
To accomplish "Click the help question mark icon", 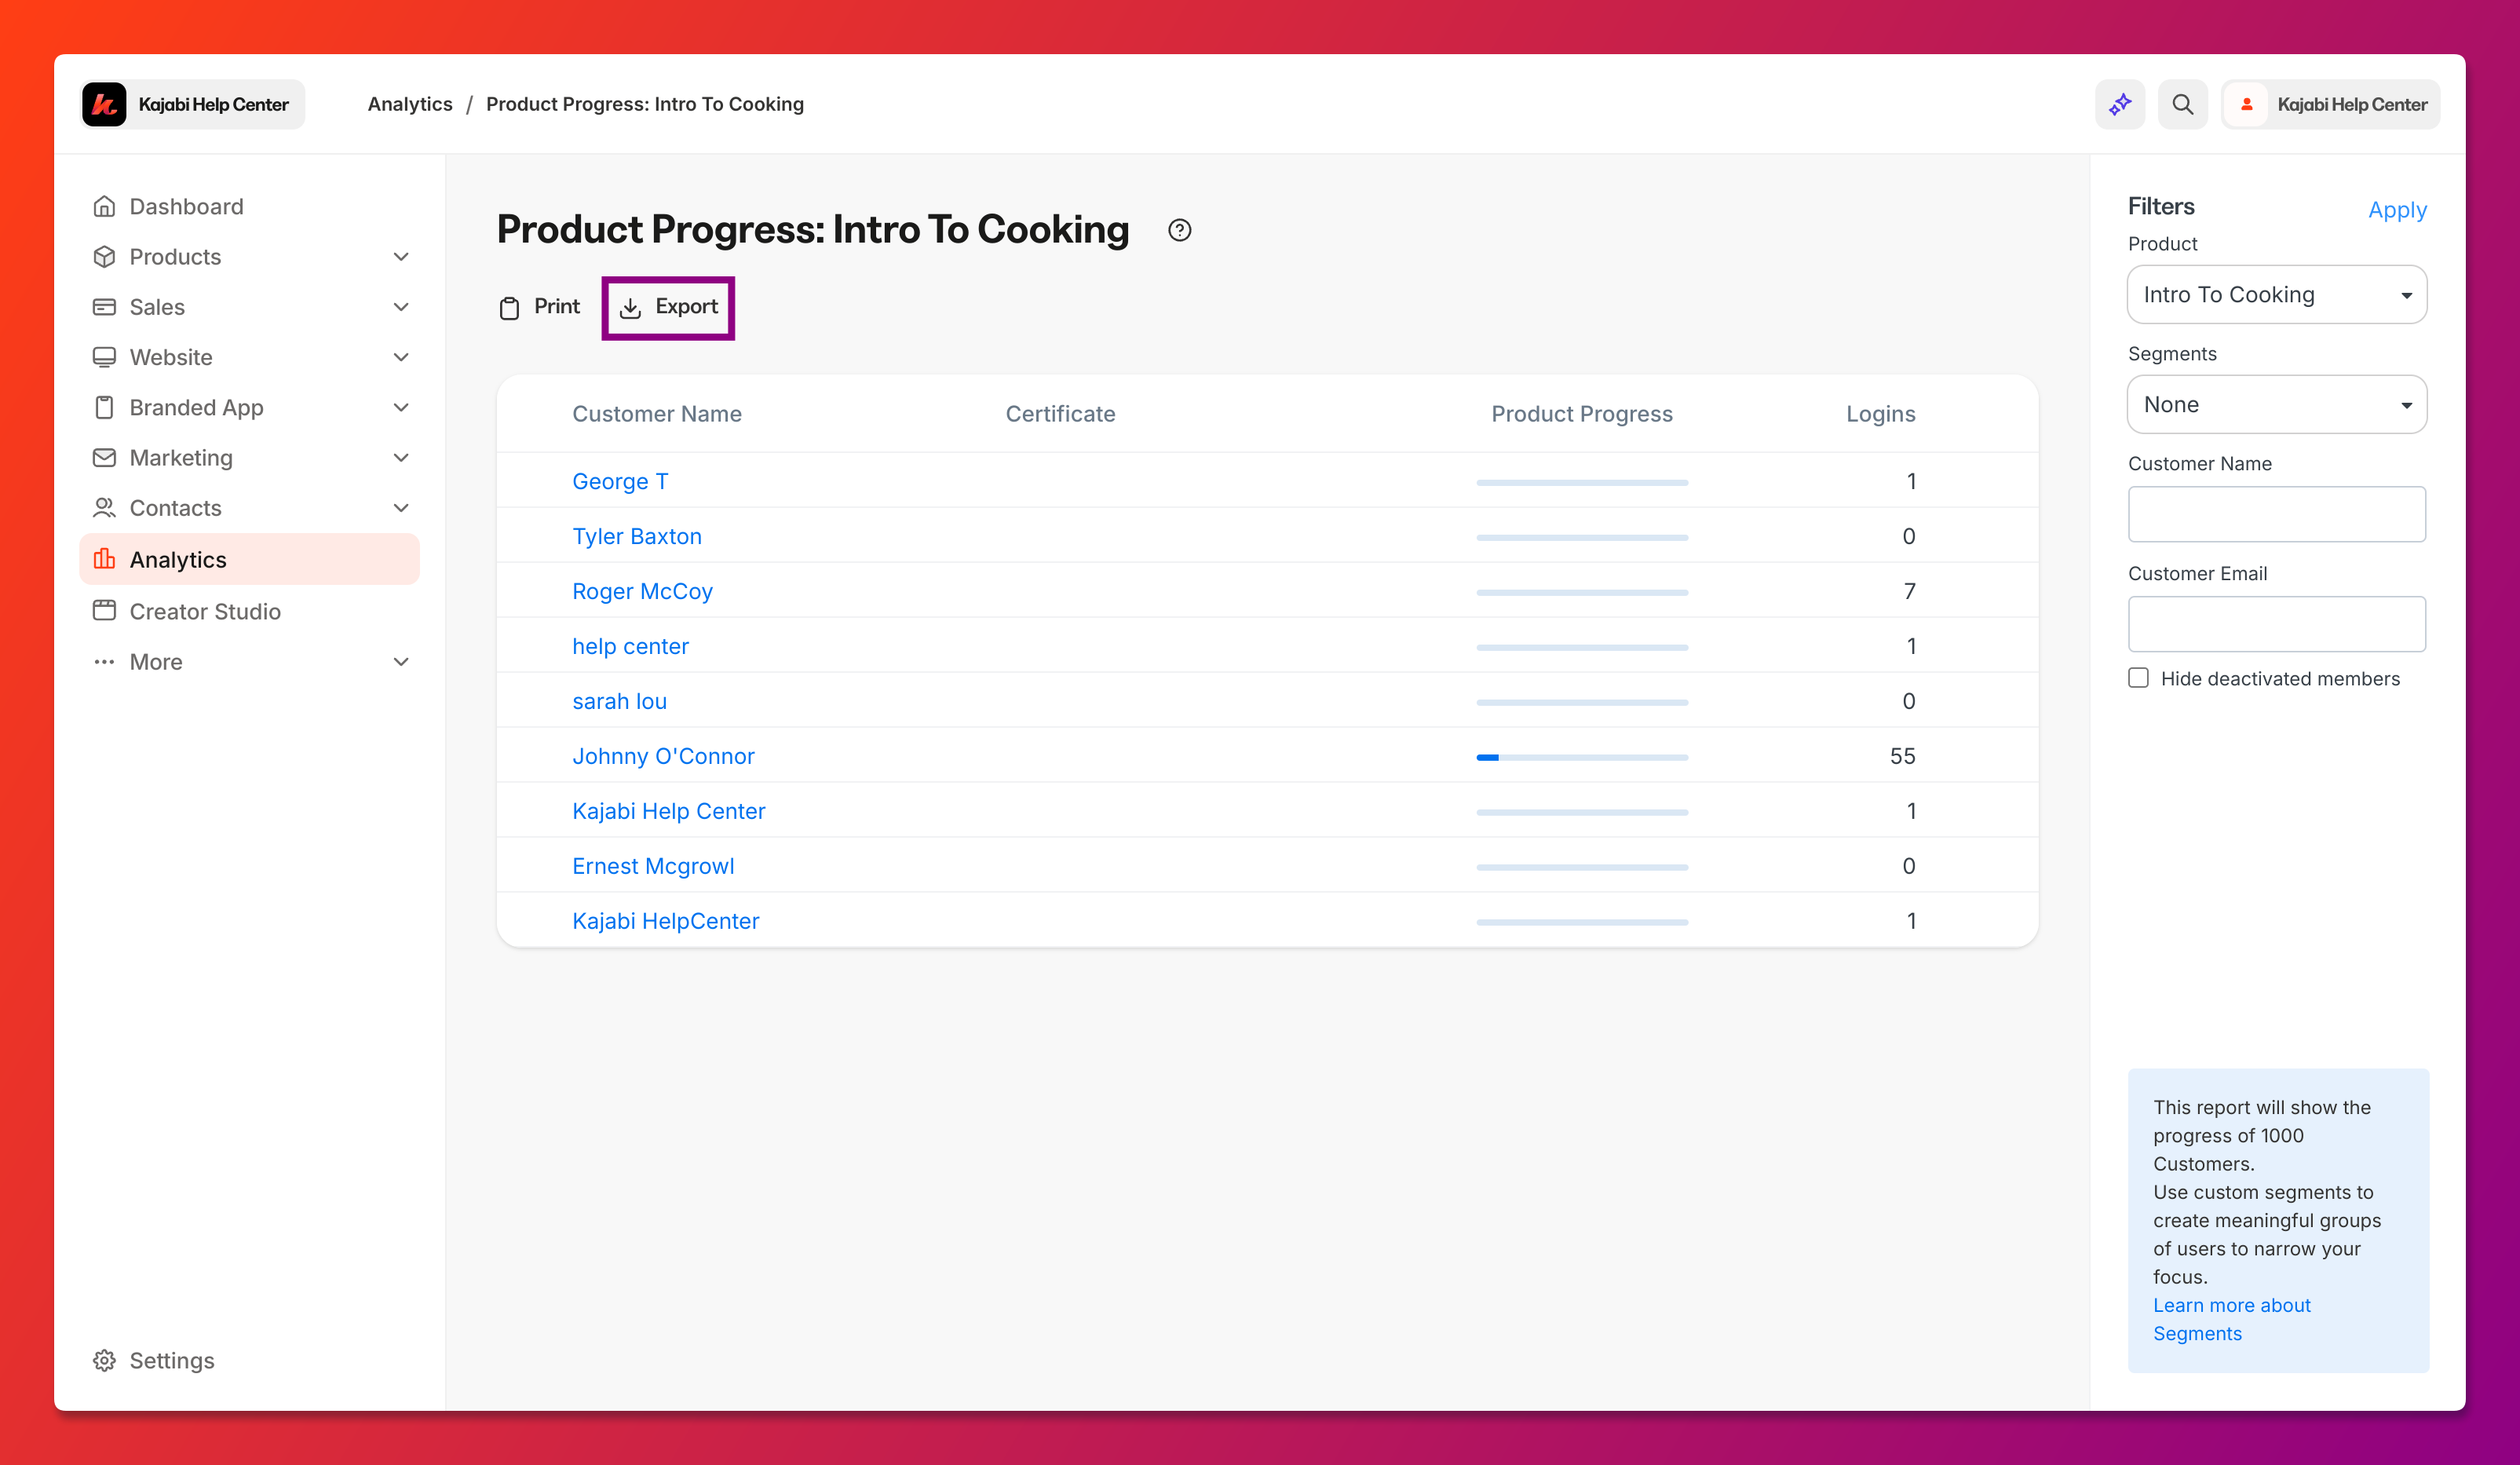I will (1179, 230).
